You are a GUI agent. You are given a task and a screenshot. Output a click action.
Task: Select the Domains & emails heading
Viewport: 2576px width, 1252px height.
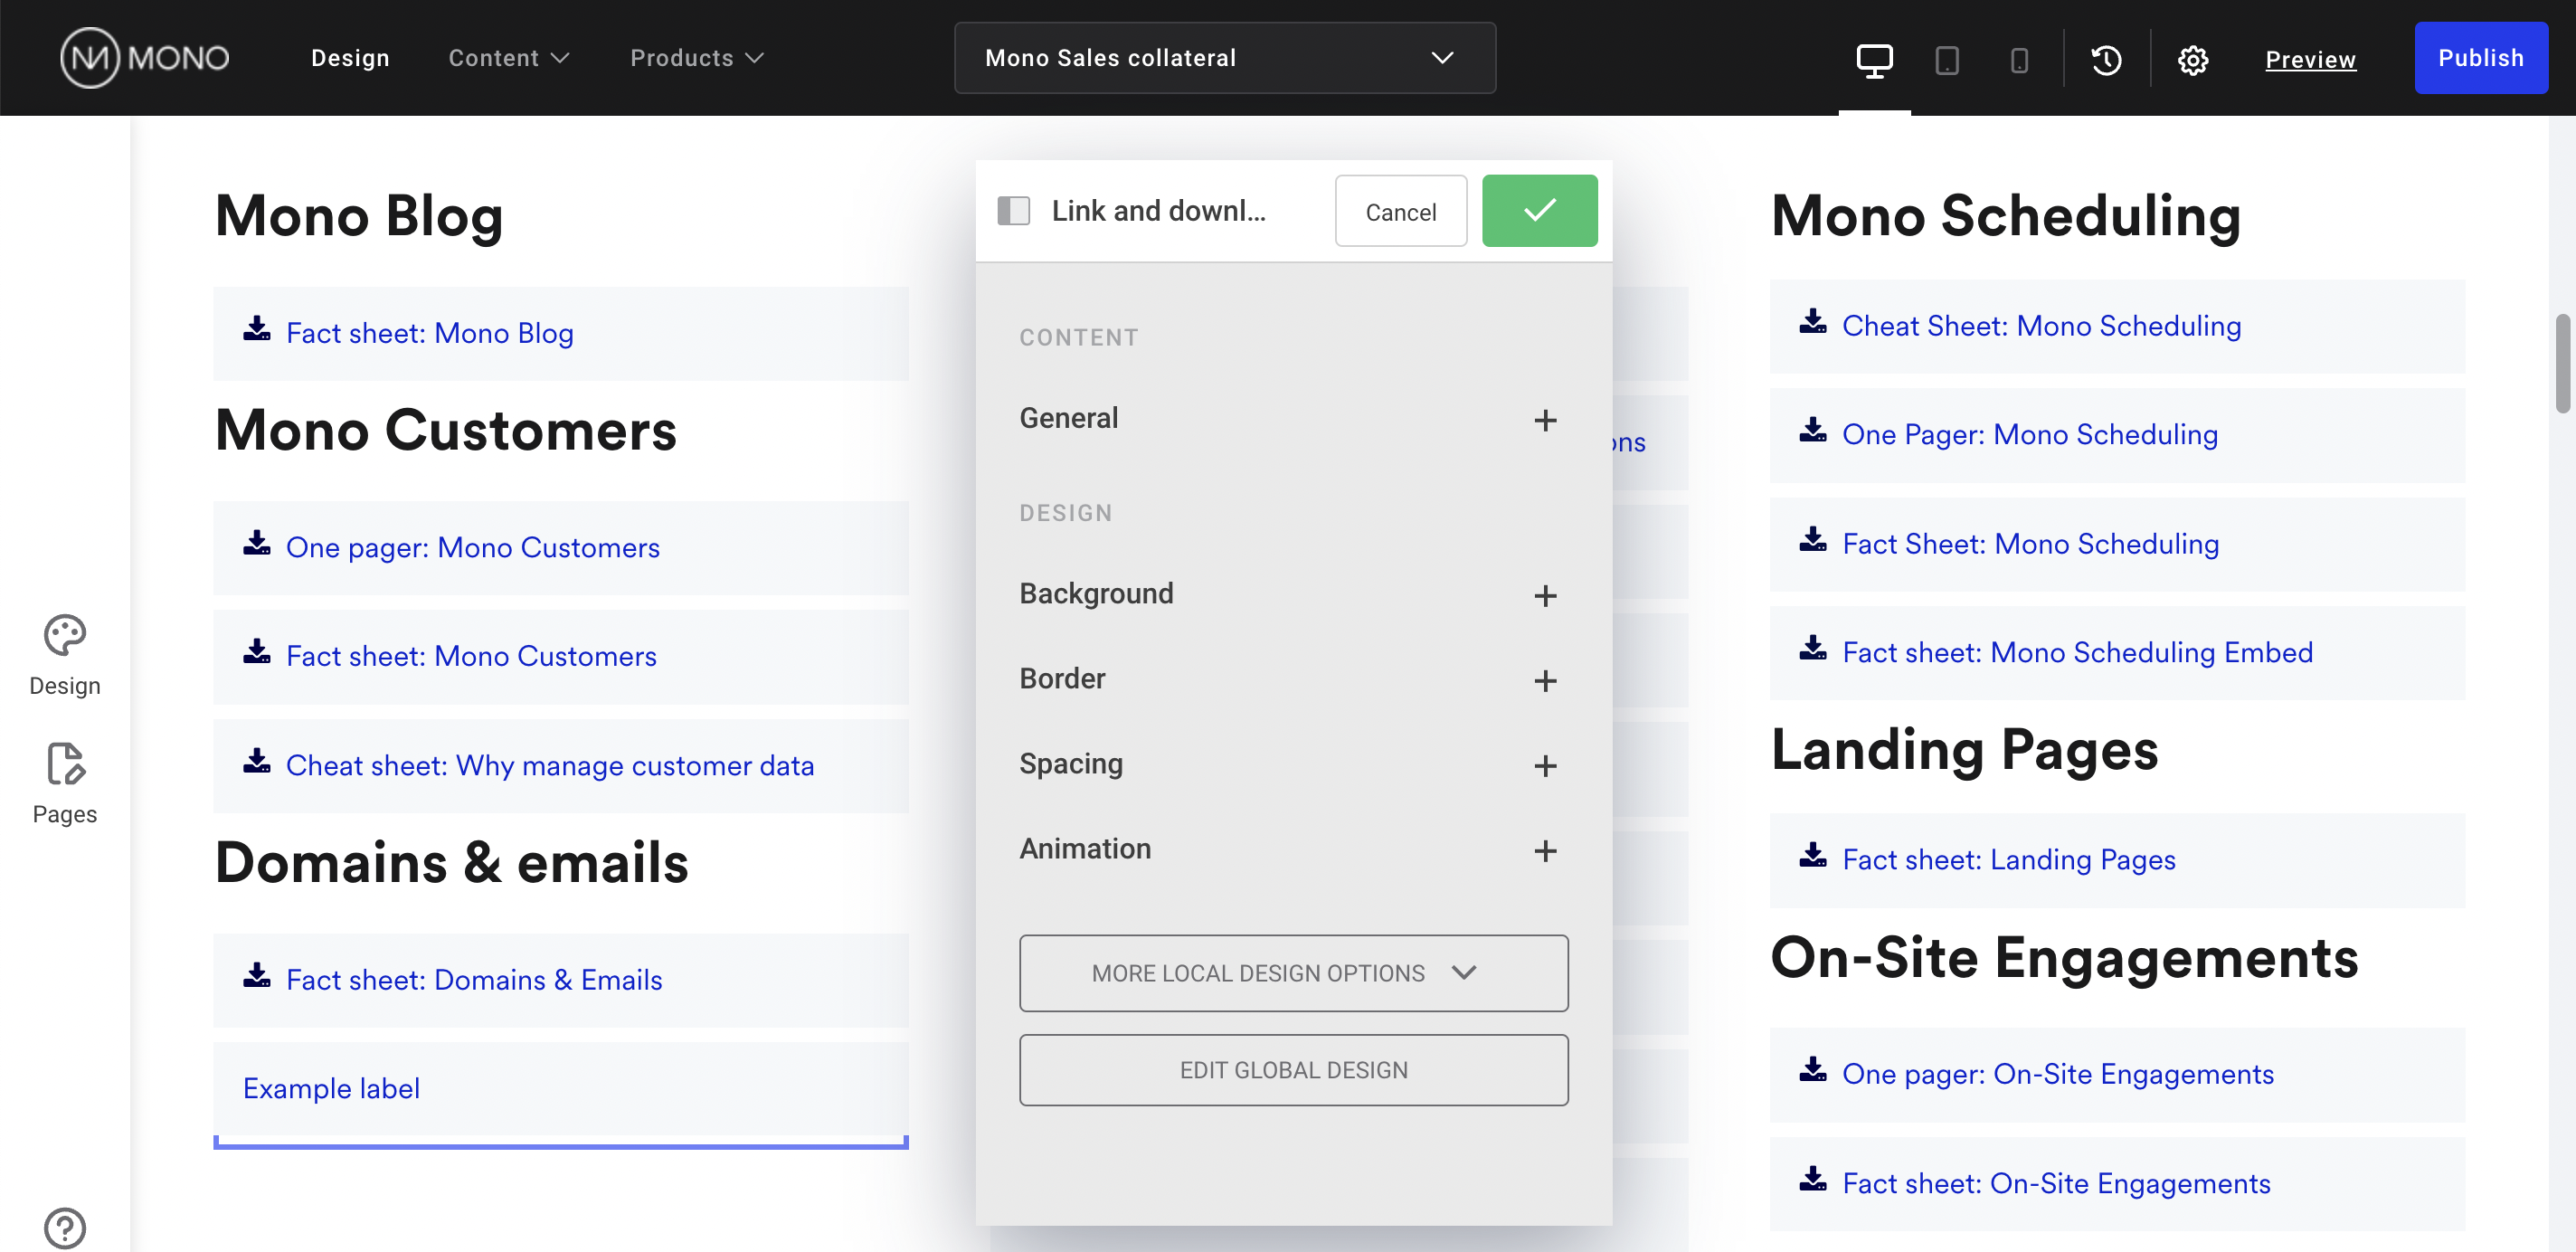[452, 863]
